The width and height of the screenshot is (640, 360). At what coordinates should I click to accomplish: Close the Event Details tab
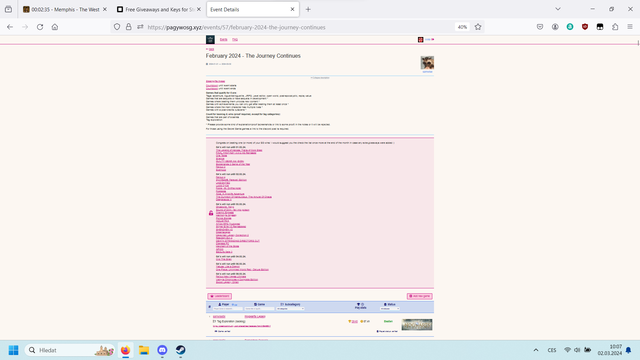coord(292,9)
